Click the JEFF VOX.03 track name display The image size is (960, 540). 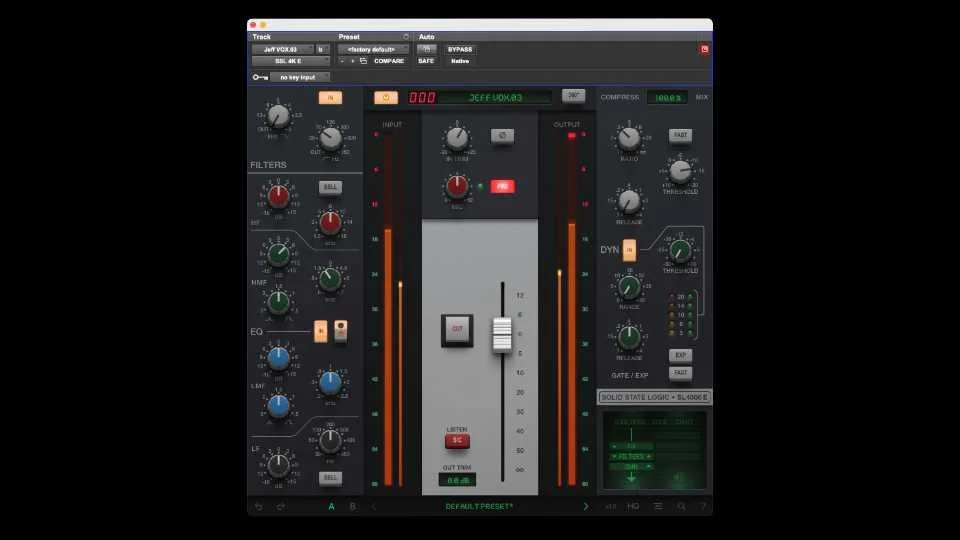pos(495,97)
